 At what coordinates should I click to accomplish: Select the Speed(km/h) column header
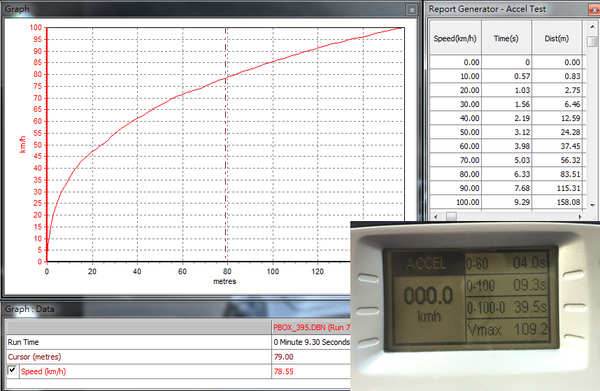[x=455, y=38]
